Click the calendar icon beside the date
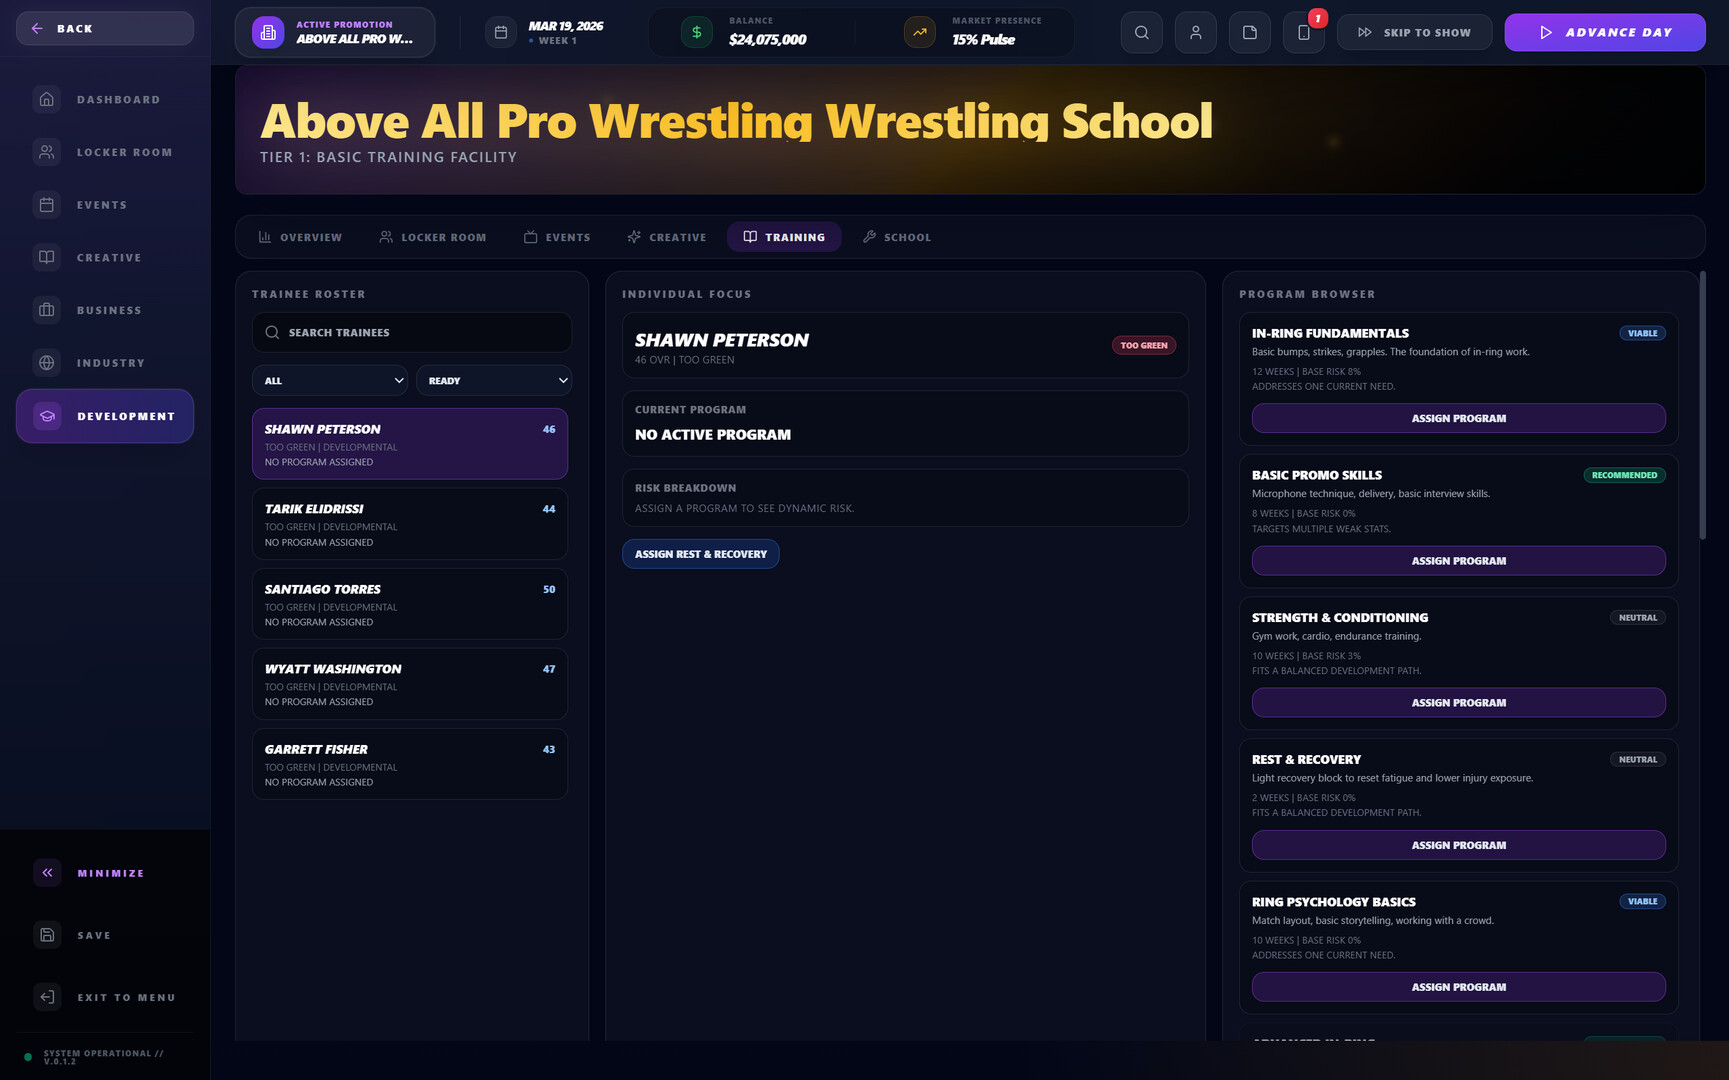The image size is (1729, 1080). pos(501,32)
